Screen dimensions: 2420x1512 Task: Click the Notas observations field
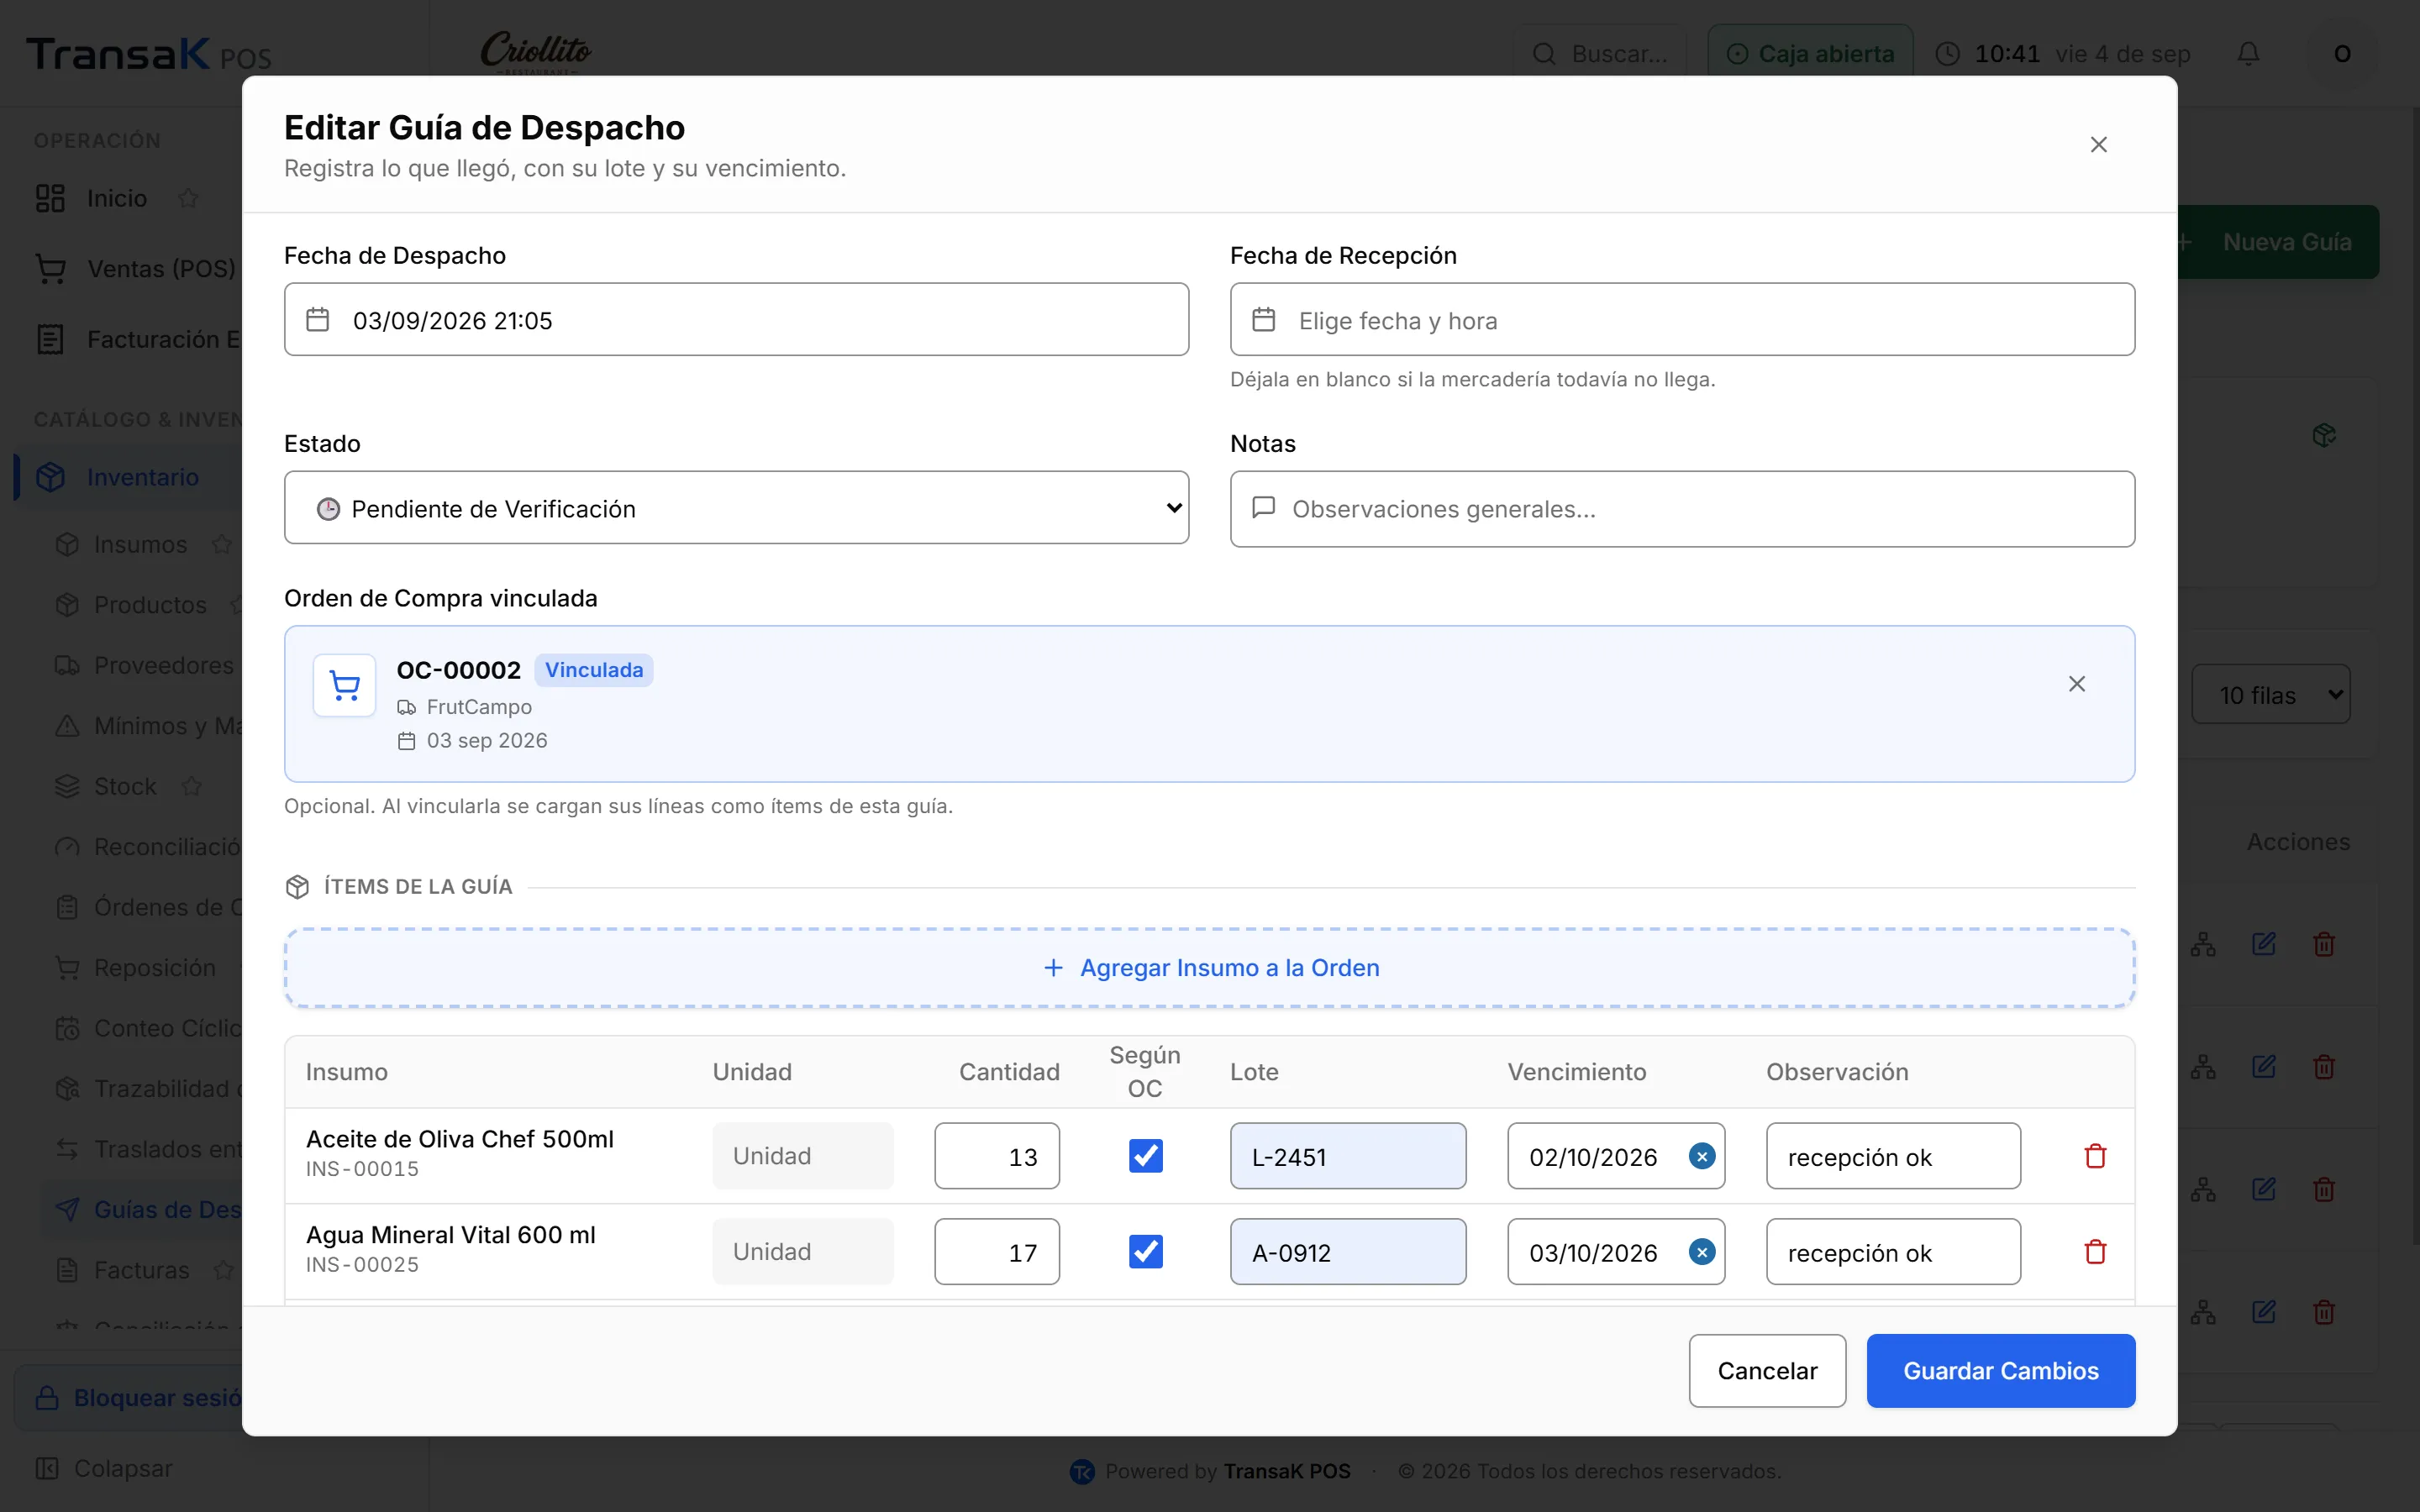[1682, 509]
